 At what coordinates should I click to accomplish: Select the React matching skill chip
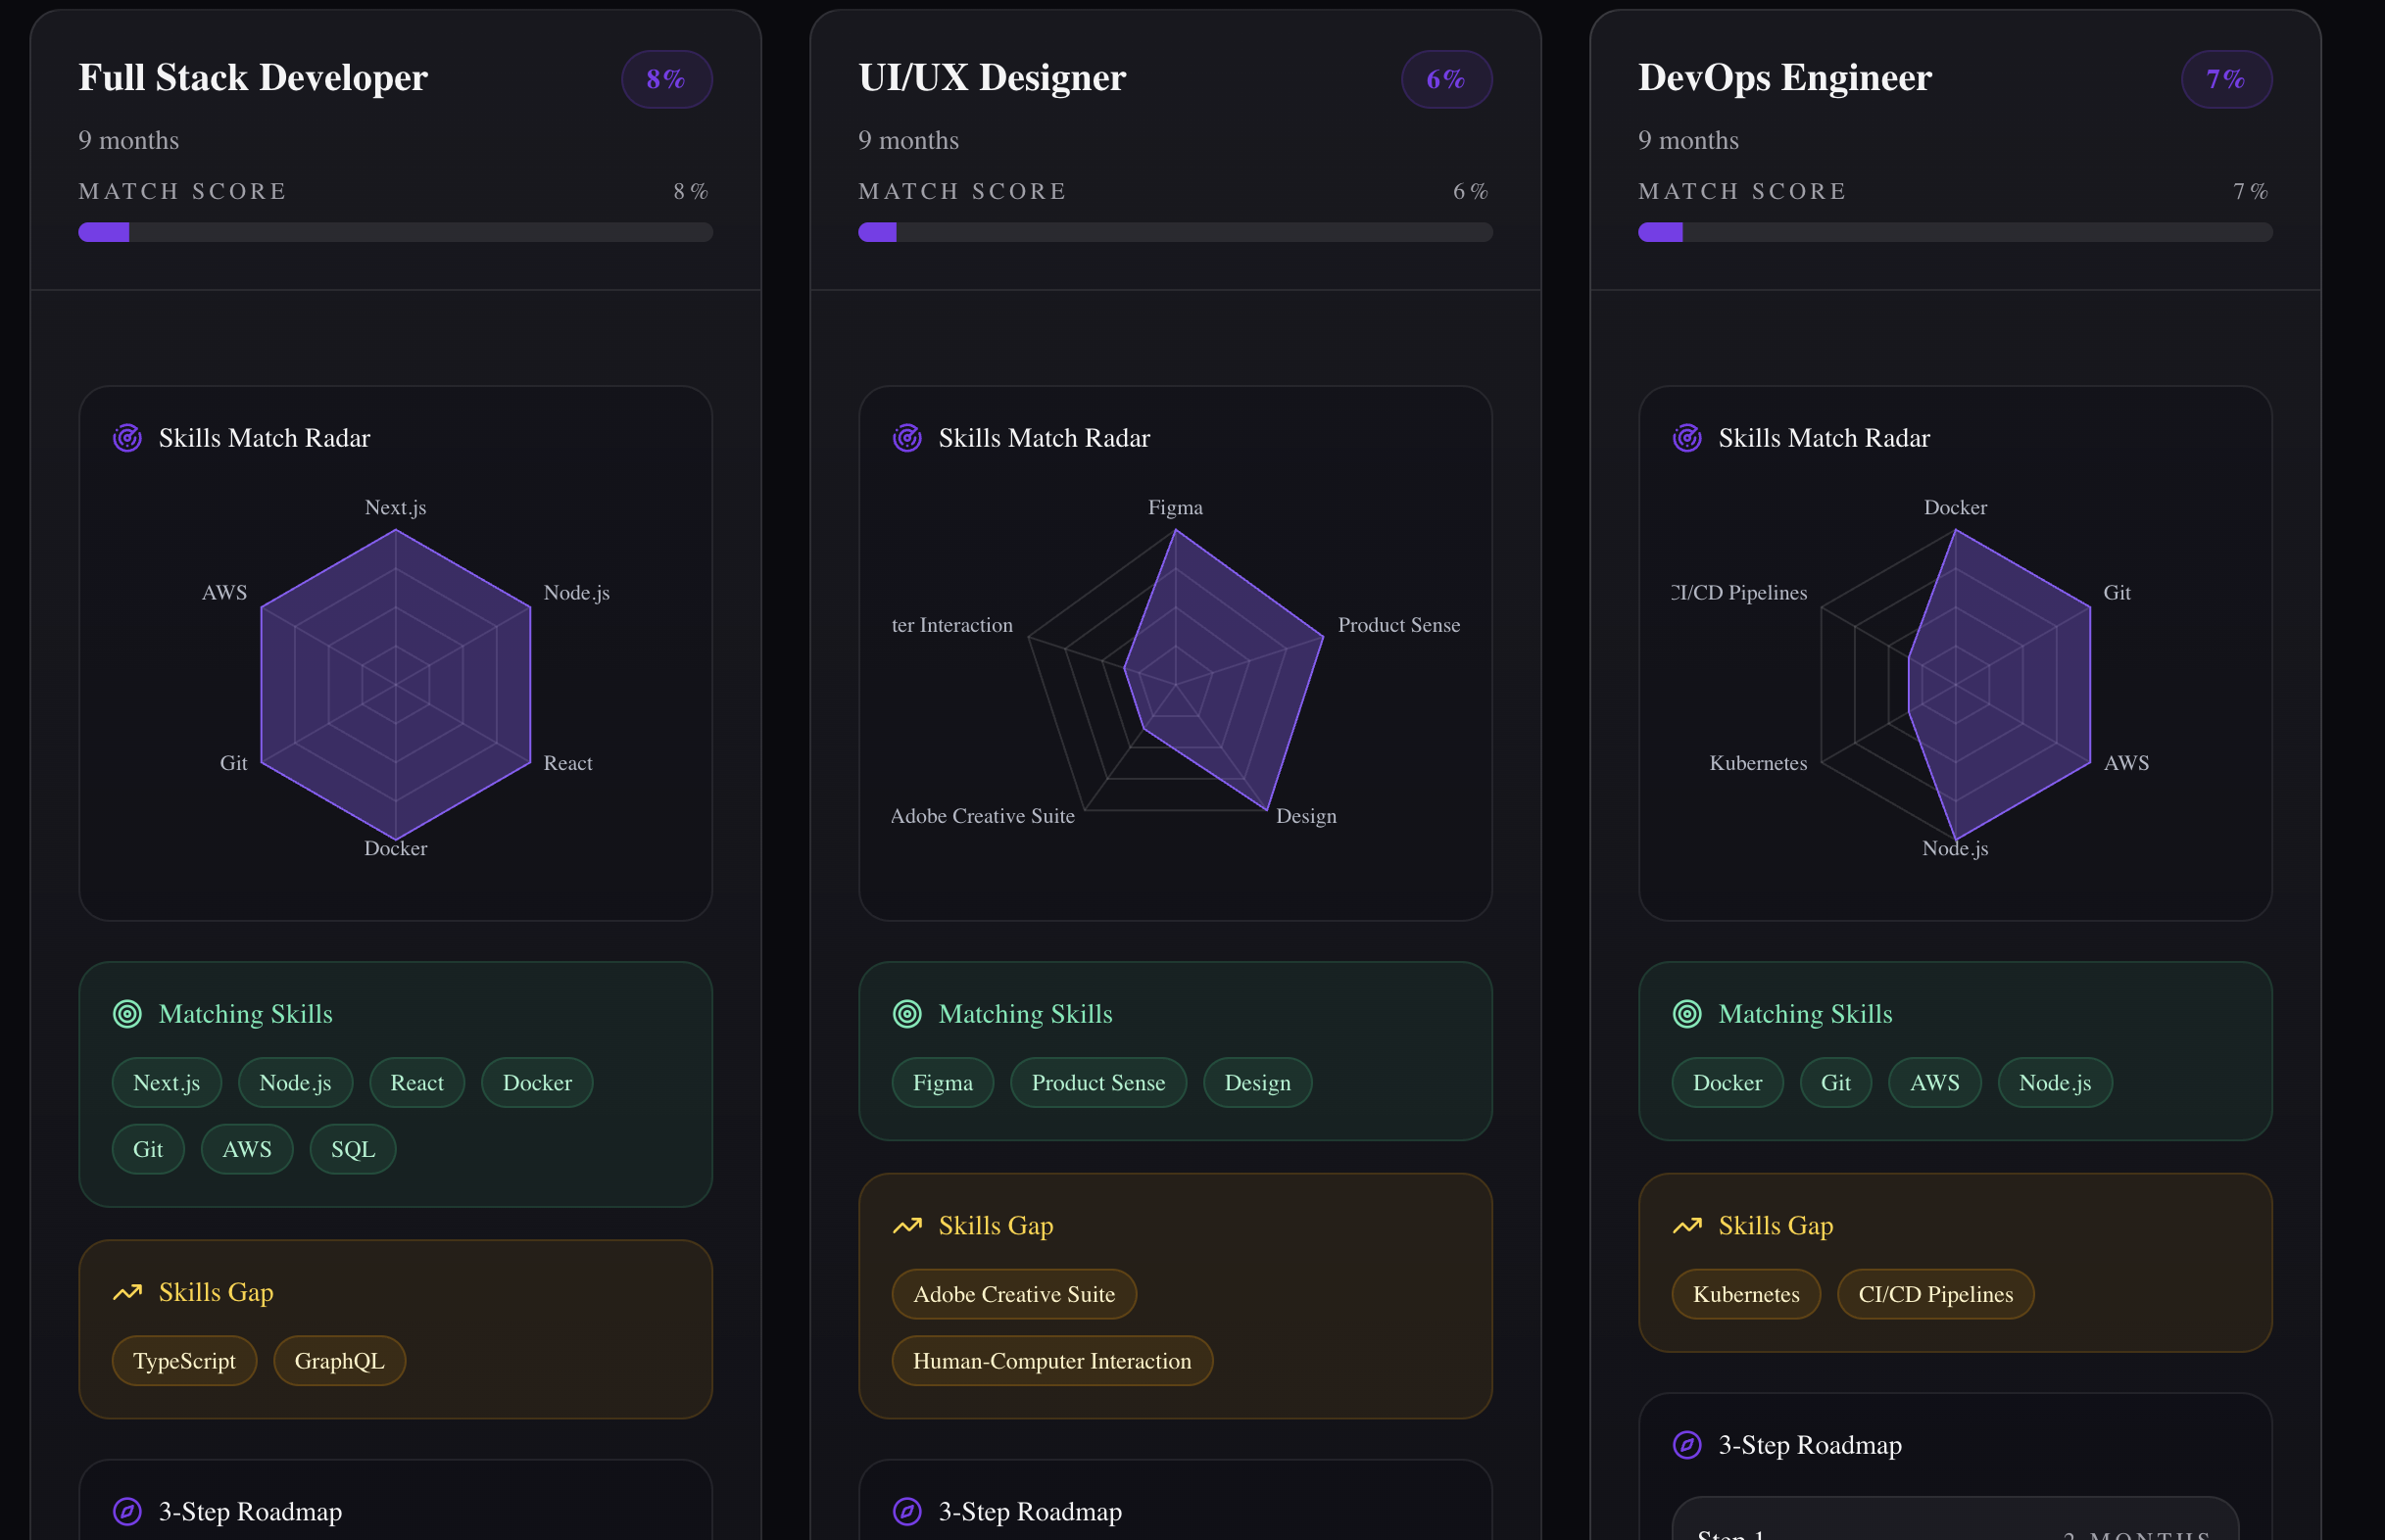pyautogui.click(x=417, y=1083)
